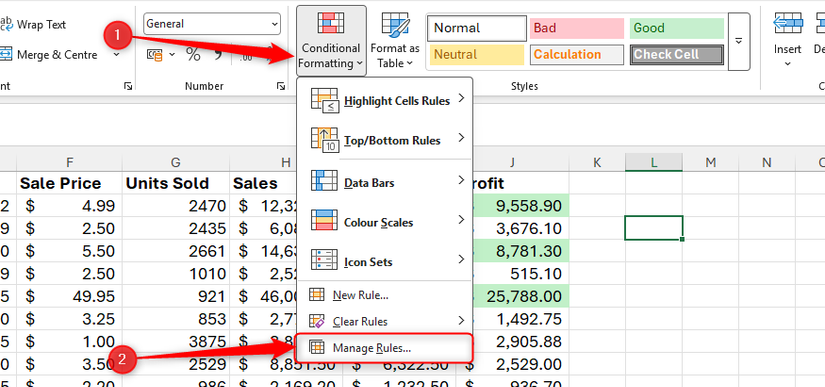The image size is (825, 387).
Task: Click the Data Bars icon
Action: point(324,180)
